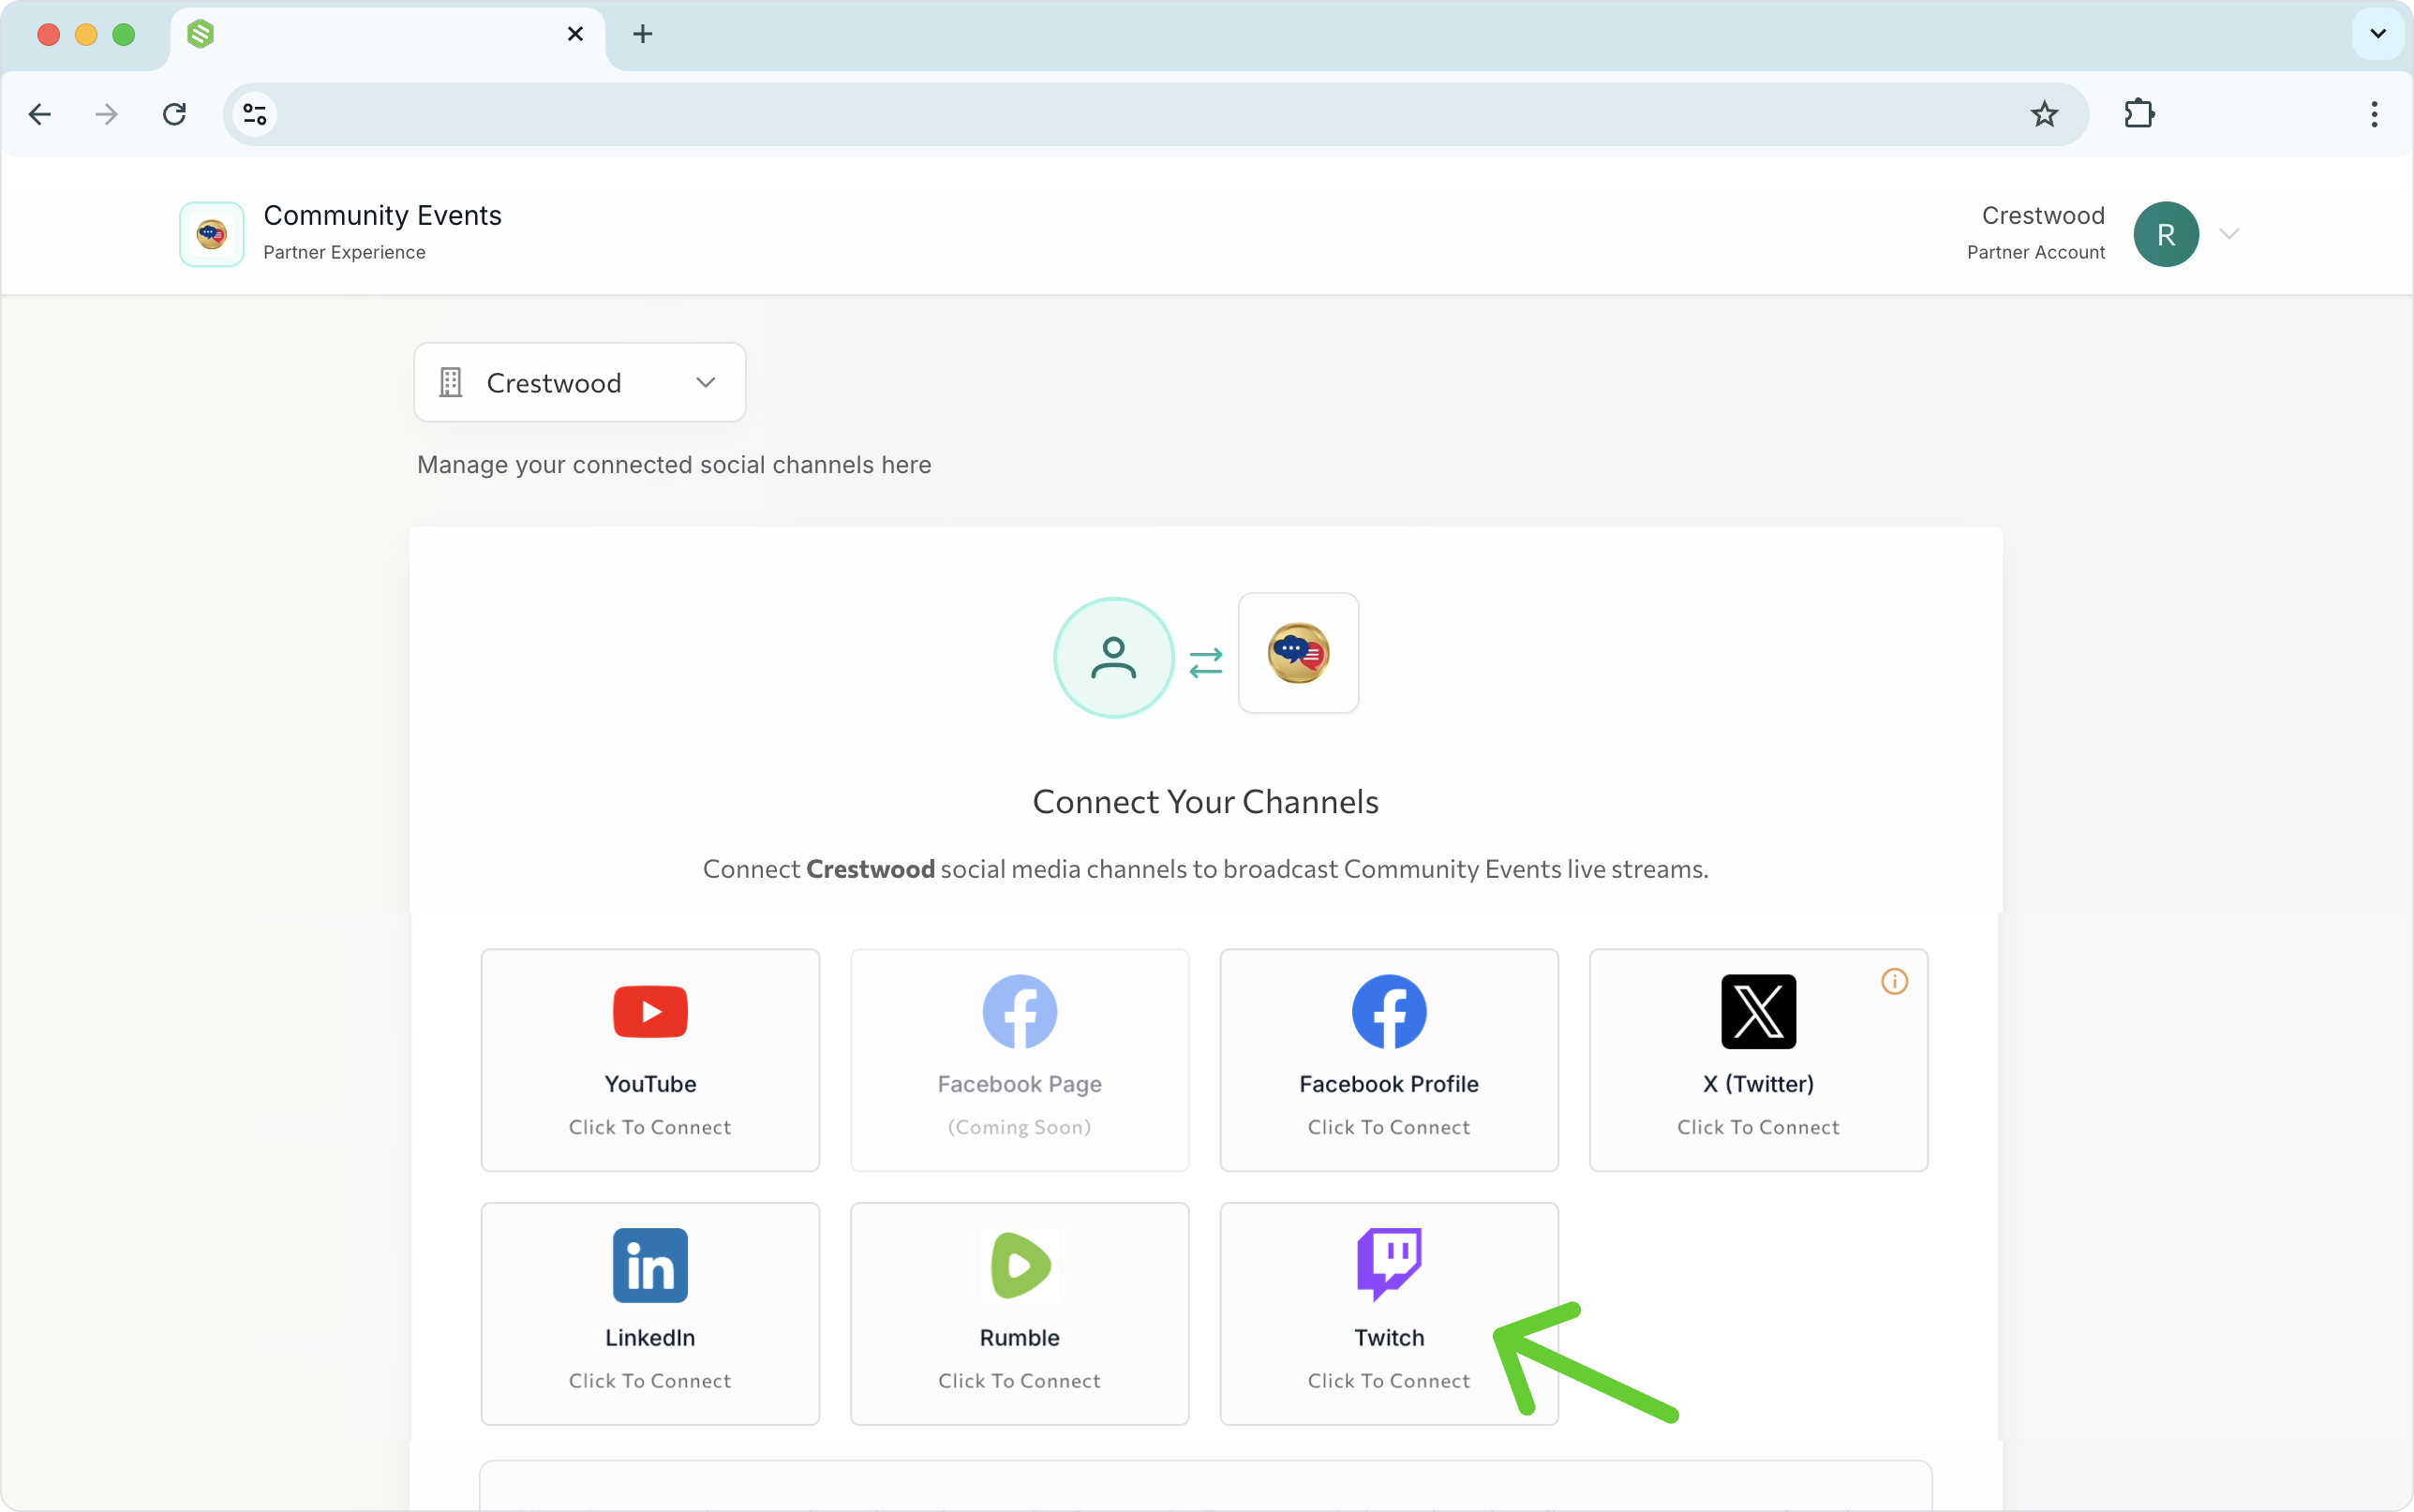Click the browser back arrow
Image resolution: width=2414 pixels, height=1512 pixels.
[x=40, y=114]
